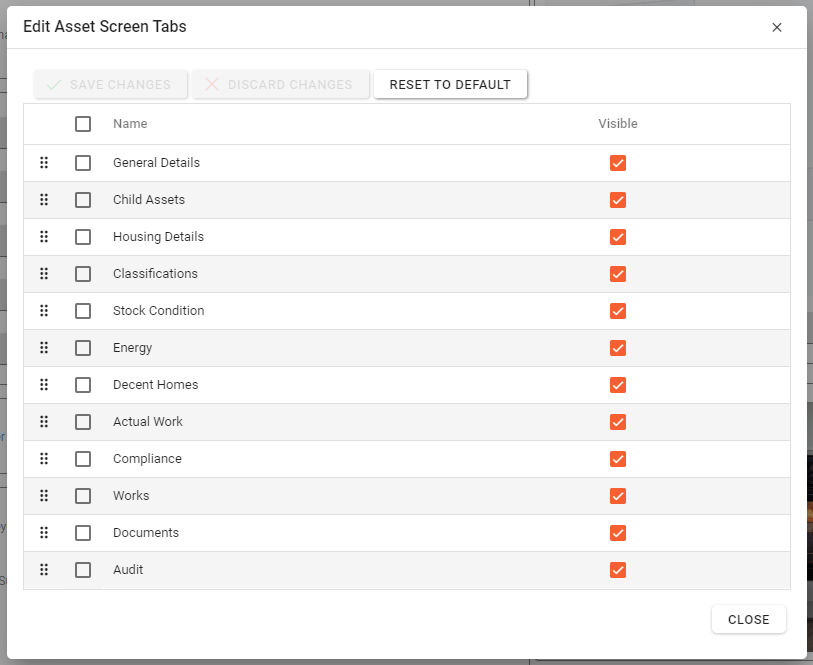Viewport: 813px width, 665px height.
Task: Uncheck Visible for the Works tab
Action: pyautogui.click(x=618, y=496)
